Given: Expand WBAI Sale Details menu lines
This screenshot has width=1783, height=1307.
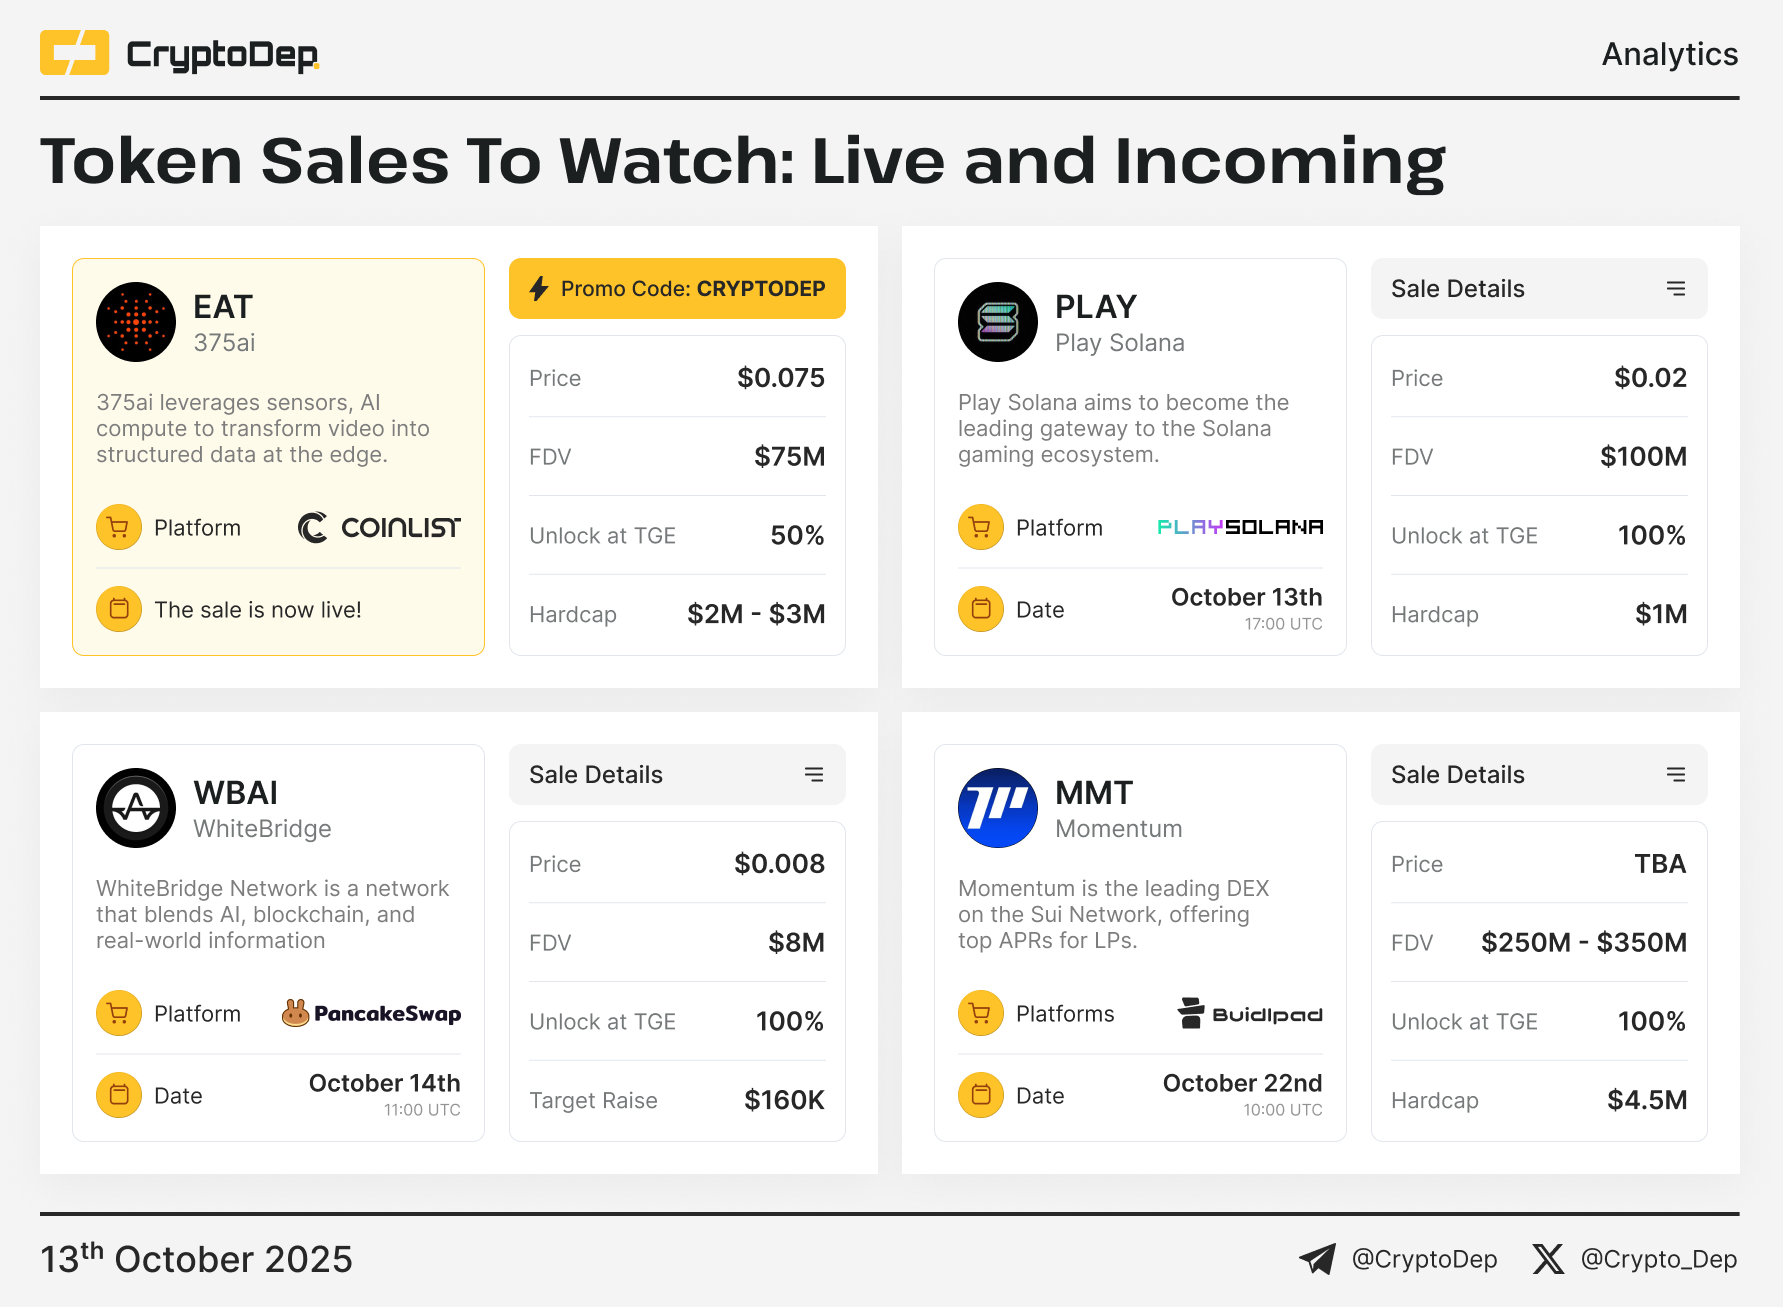Looking at the screenshot, I should click(x=814, y=775).
